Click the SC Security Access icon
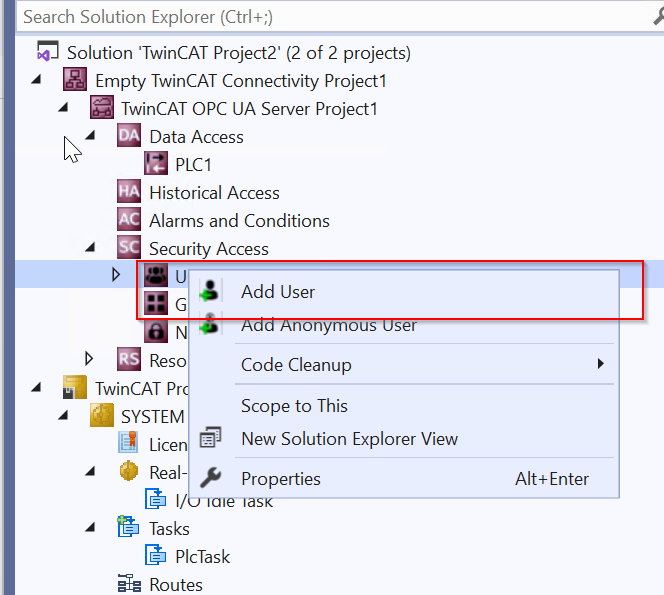The height and width of the screenshot is (595, 664). tap(129, 247)
